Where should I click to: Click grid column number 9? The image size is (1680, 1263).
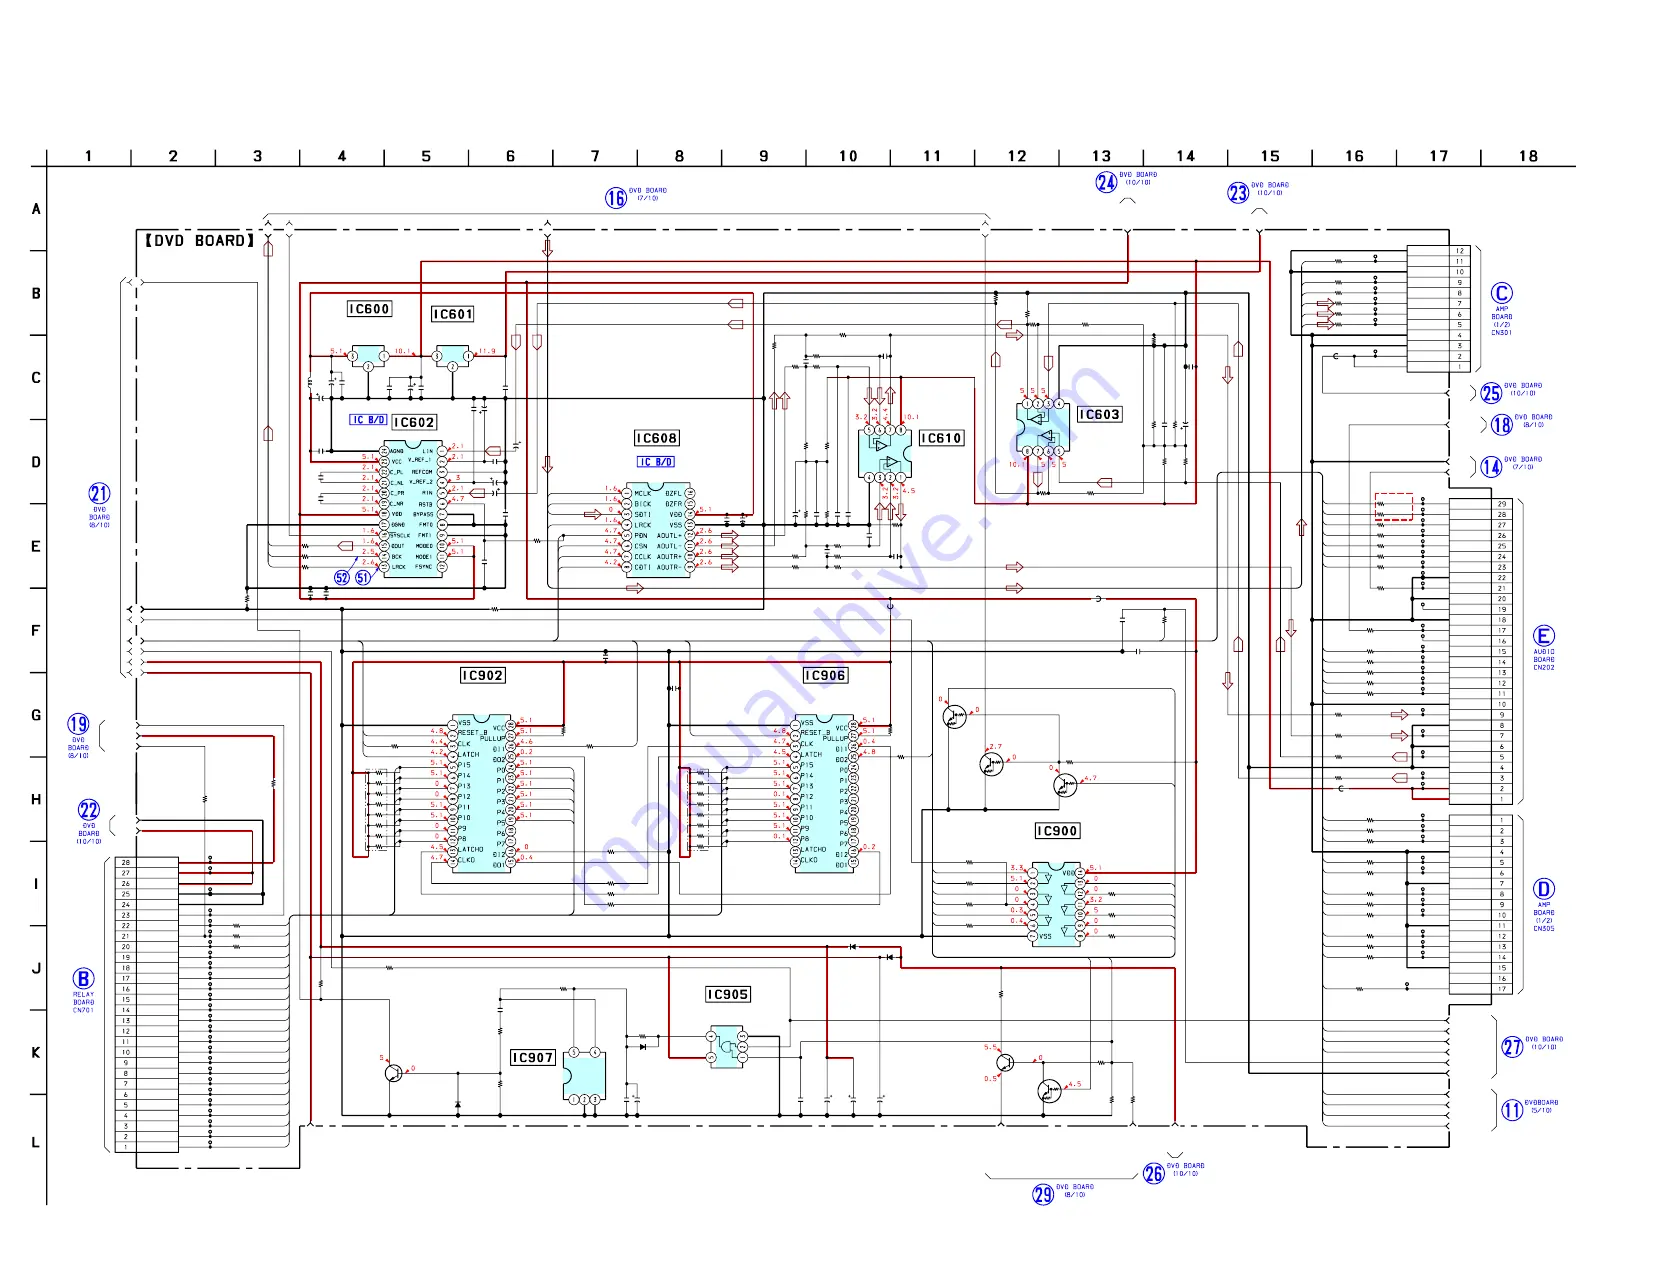tap(764, 156)
